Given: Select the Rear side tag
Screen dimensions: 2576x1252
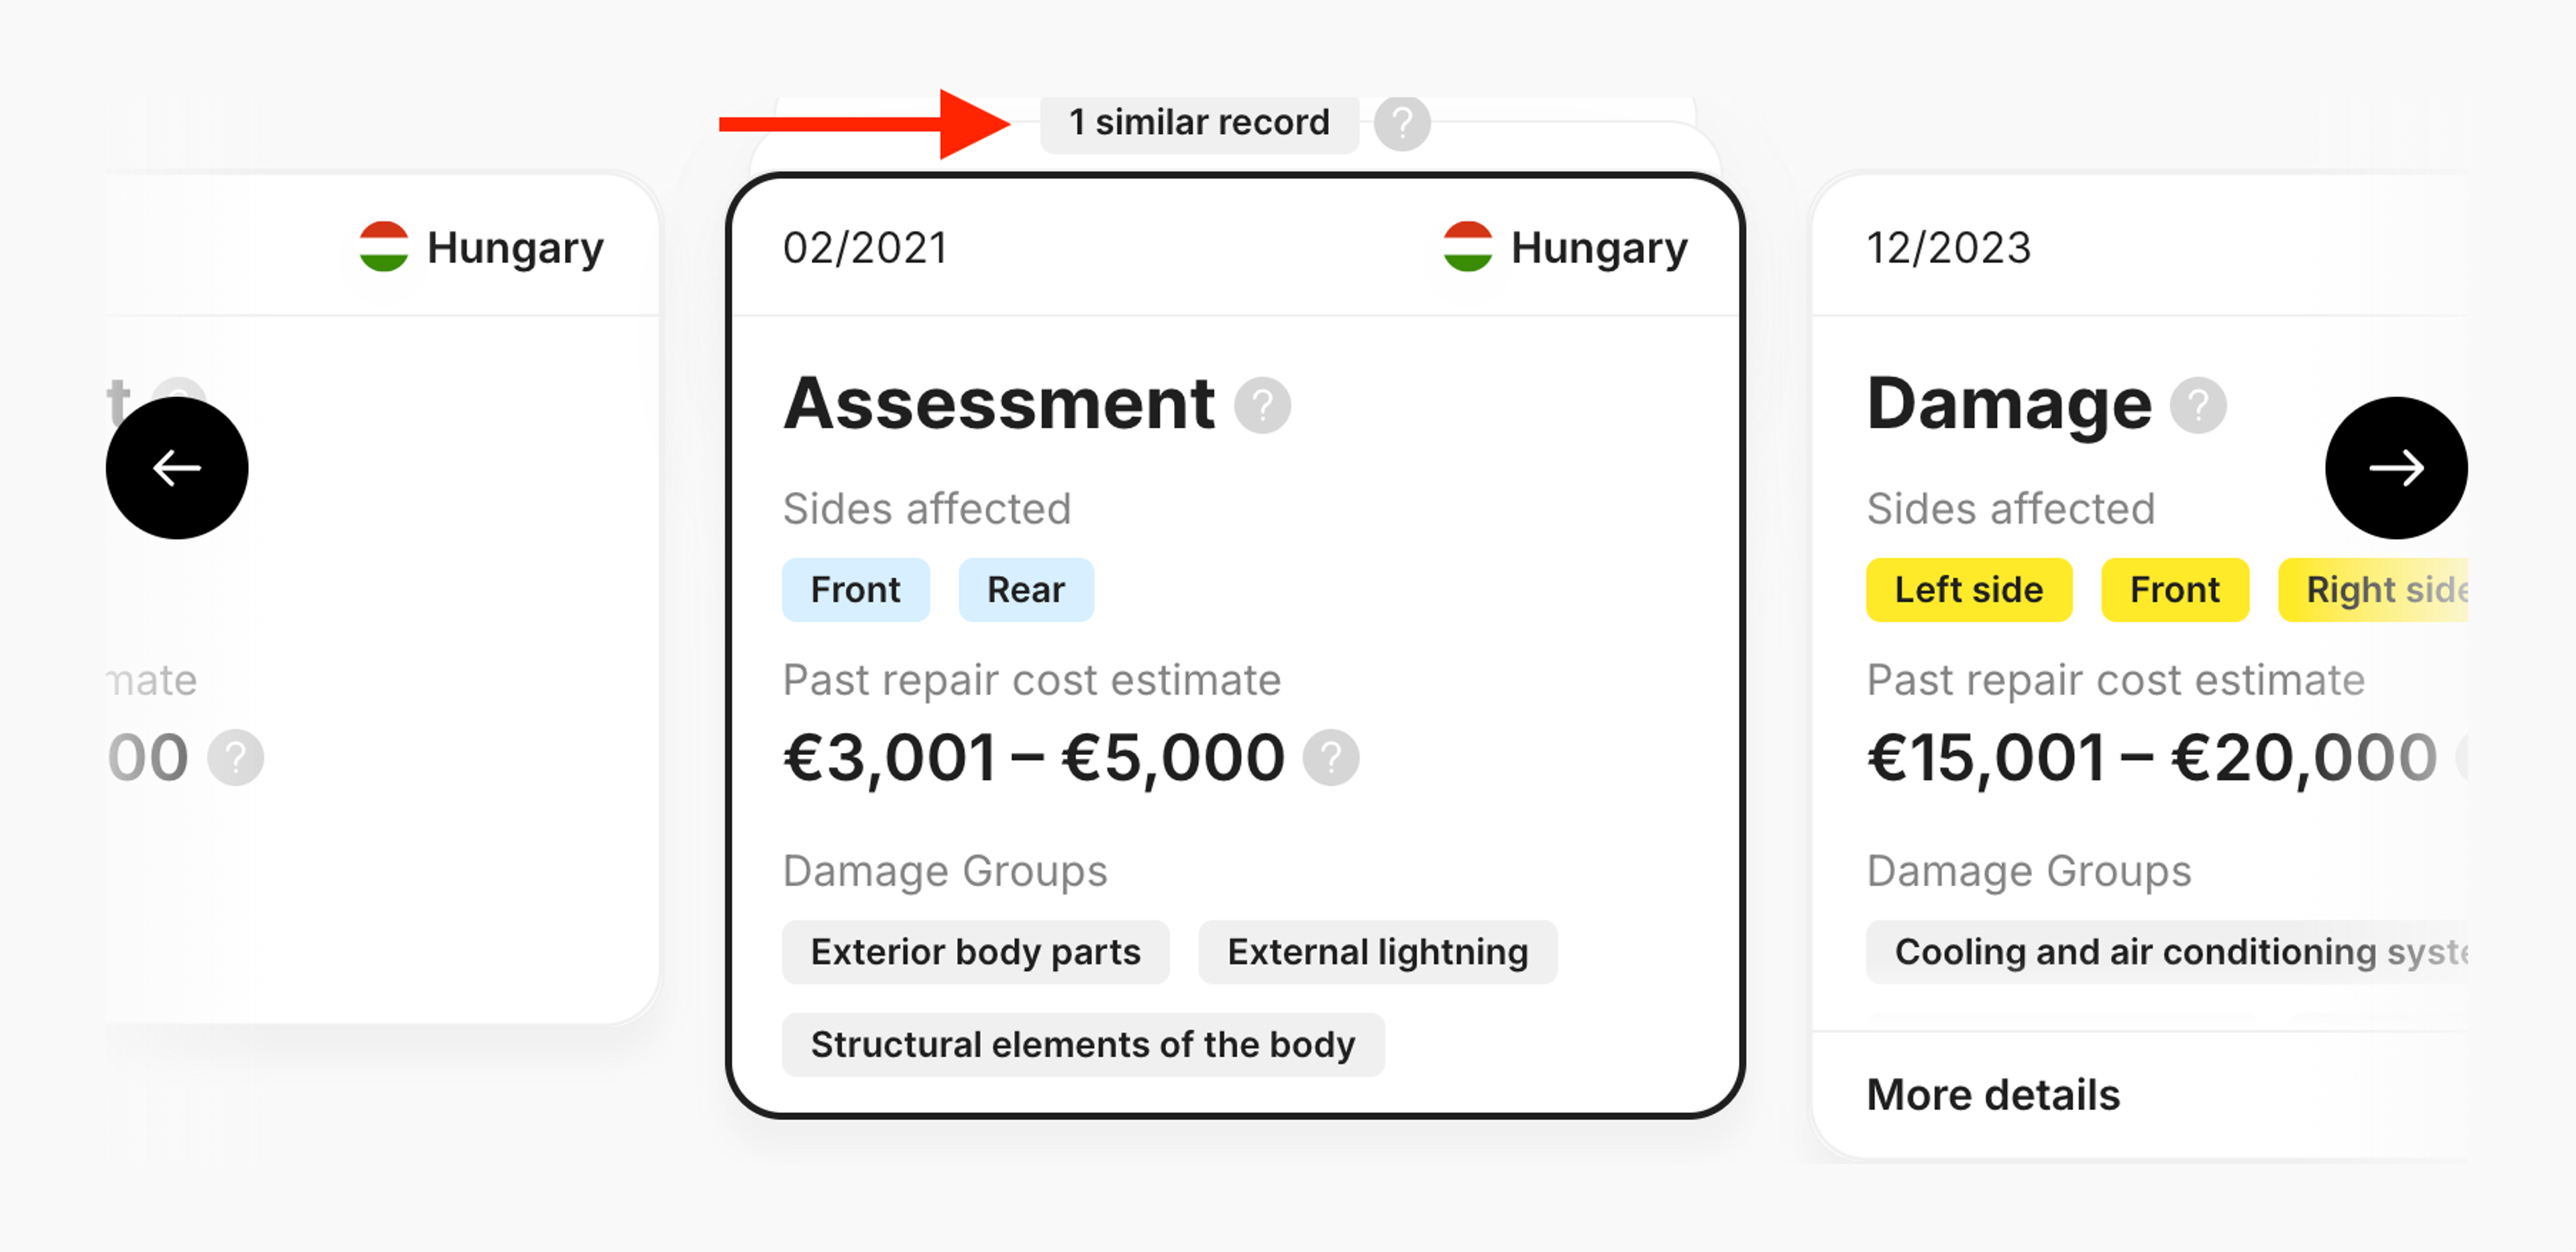Looking at the screenshot, I should (x=1025, y=589).
